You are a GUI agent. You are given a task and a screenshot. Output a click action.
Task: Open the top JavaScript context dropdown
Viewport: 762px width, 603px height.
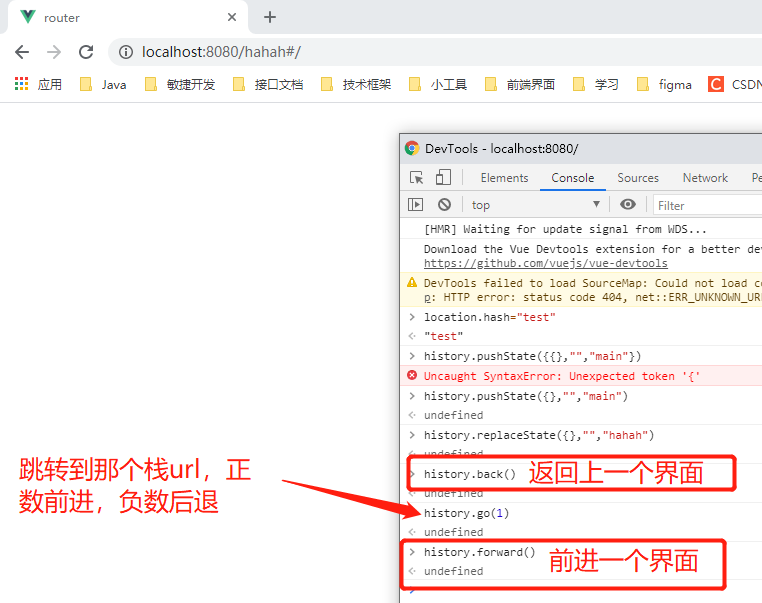[536, 205]
